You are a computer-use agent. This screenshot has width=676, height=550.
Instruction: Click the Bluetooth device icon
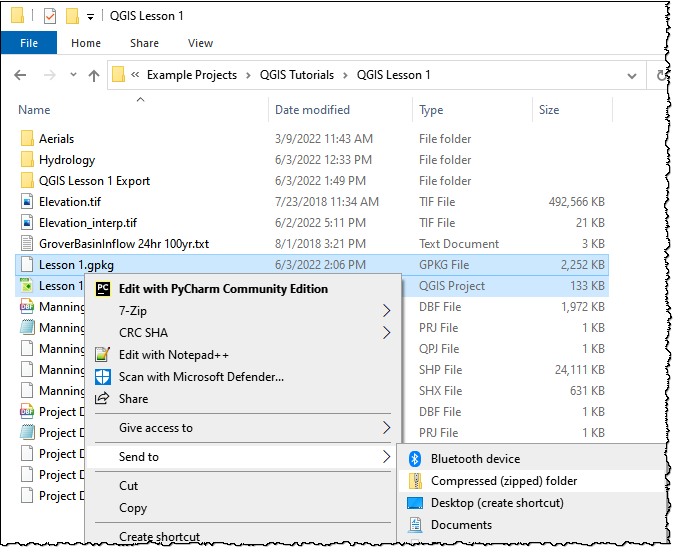[414, 459]
